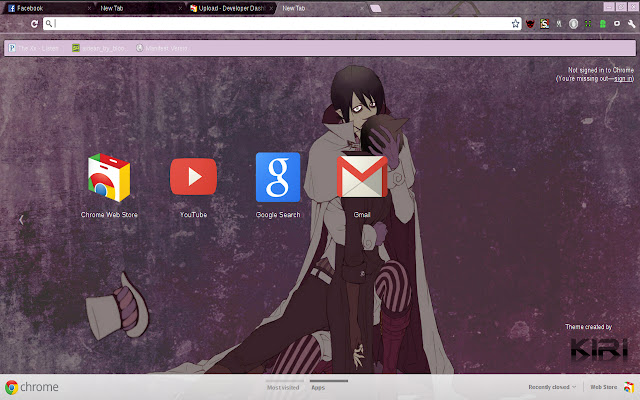The width and height of the screenshot is (640, 400).
Task: Open the colorful S extension icon
Action: click(544, 24)
